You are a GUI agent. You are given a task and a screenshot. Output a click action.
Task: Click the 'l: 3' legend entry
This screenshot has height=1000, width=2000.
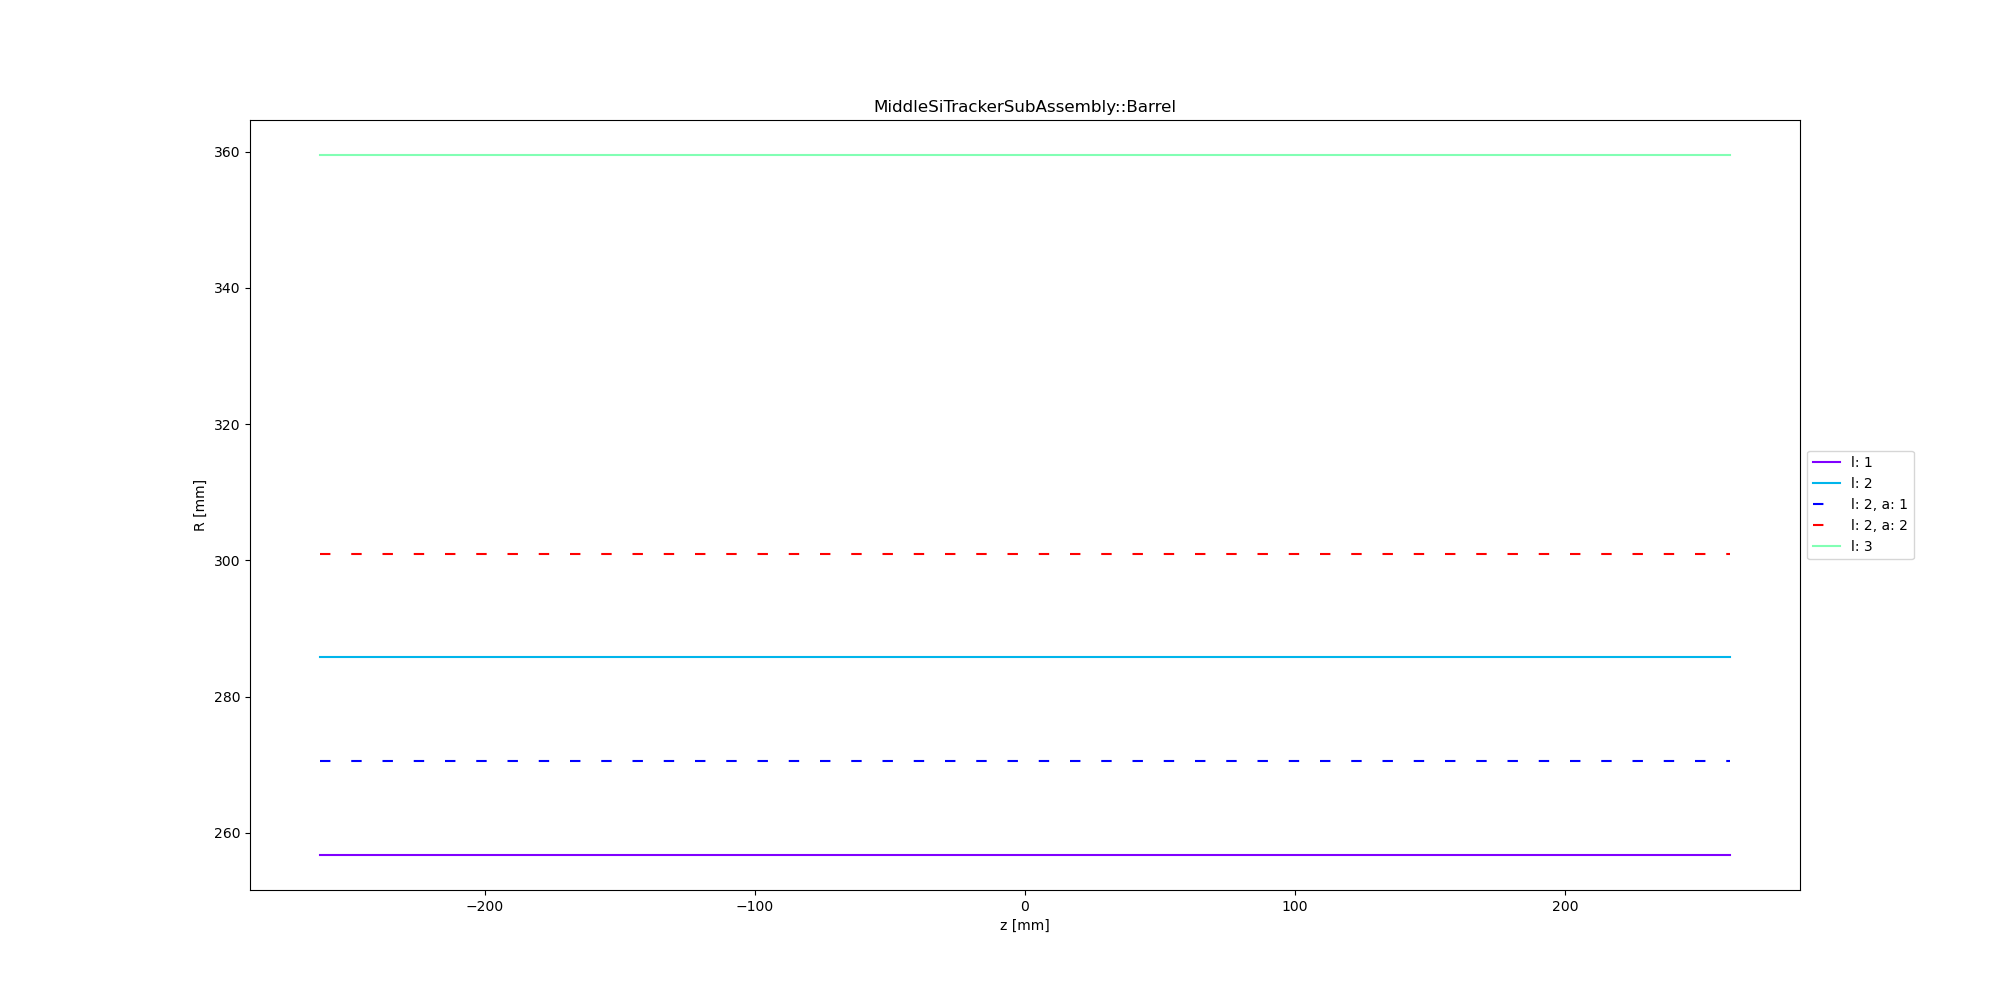point(1860,546)
